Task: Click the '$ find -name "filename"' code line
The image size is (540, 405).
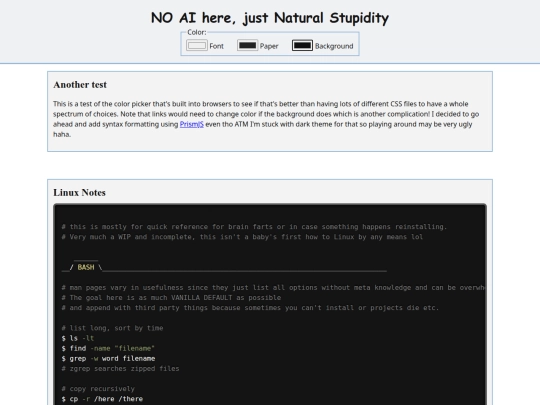Action: 108,348
